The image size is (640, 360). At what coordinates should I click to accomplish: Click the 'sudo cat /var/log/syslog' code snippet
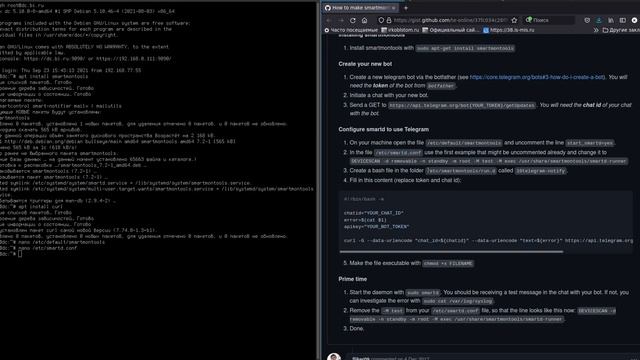click(458, 301)
